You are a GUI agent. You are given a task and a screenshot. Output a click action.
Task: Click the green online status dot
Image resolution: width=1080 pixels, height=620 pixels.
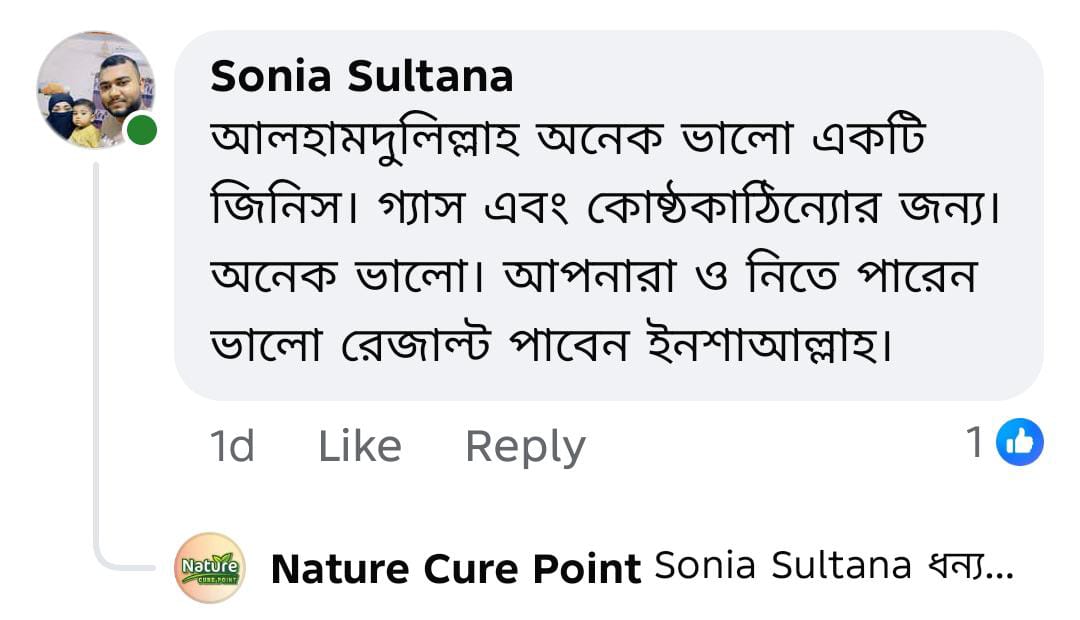point(142,130)
